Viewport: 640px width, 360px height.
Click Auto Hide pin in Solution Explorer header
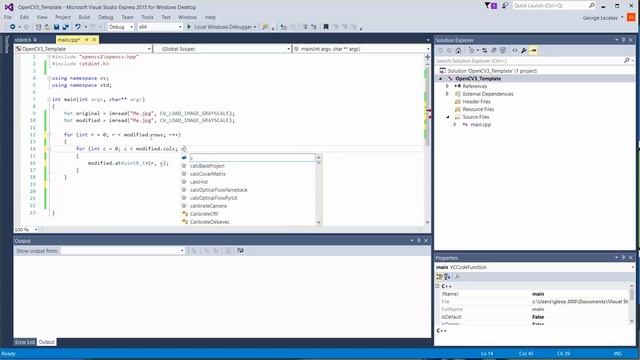(624, 40)
